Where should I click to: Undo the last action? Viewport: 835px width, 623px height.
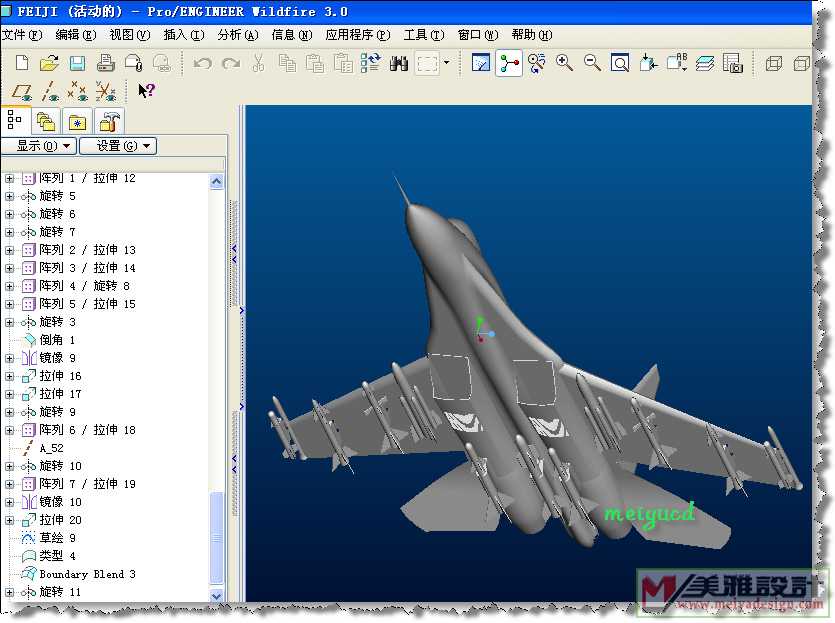(x=202, y=64)
